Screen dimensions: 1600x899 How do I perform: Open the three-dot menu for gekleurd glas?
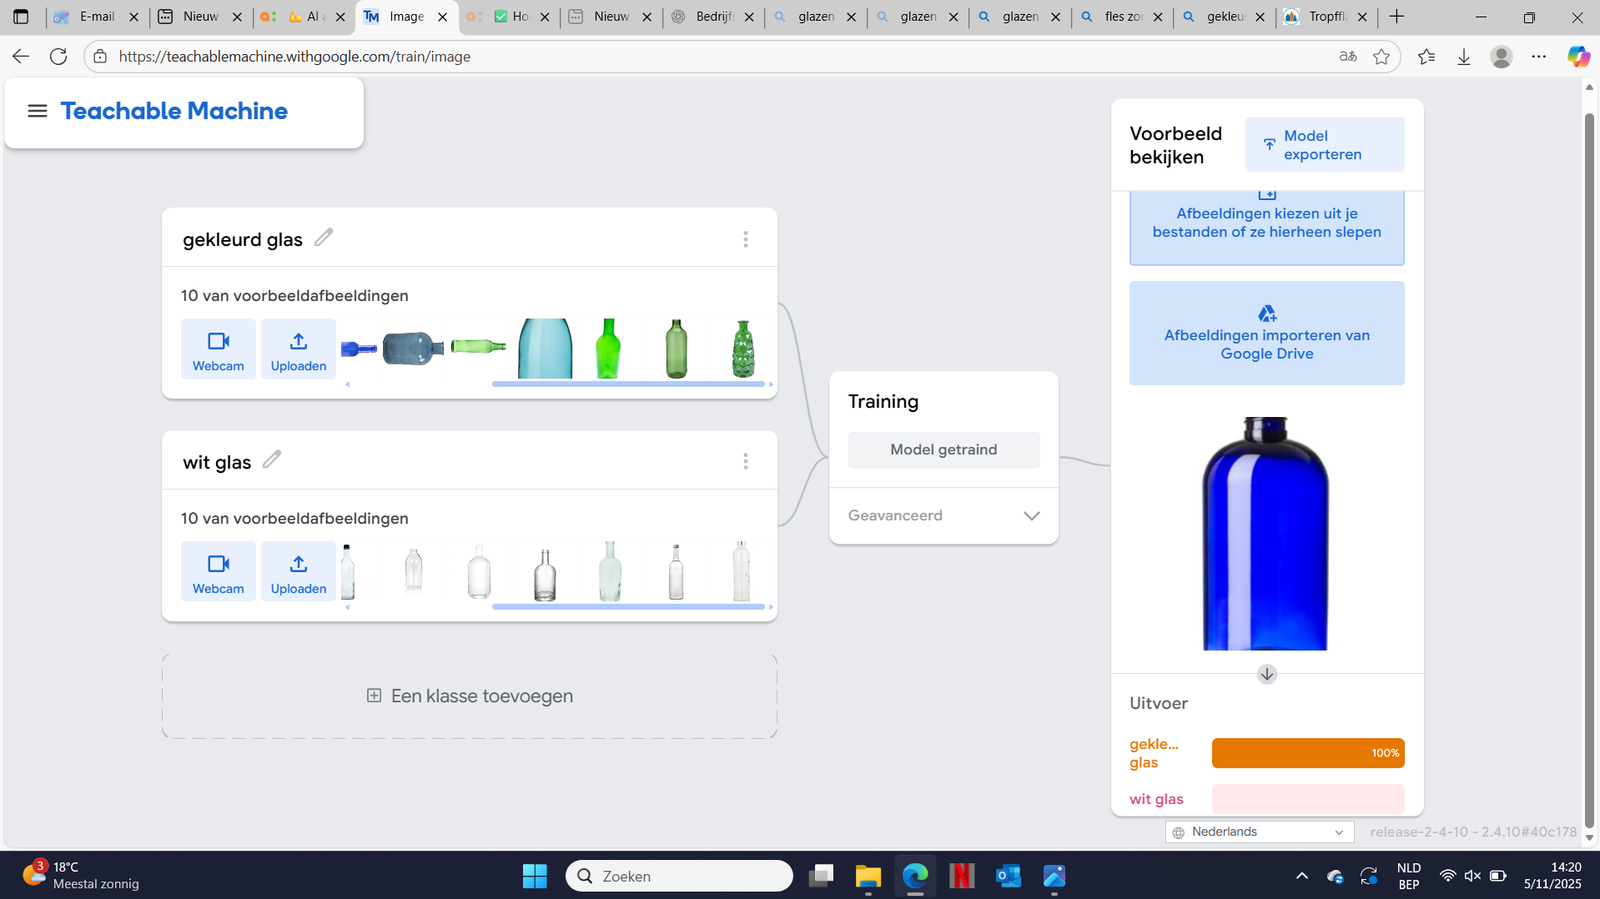745,239
